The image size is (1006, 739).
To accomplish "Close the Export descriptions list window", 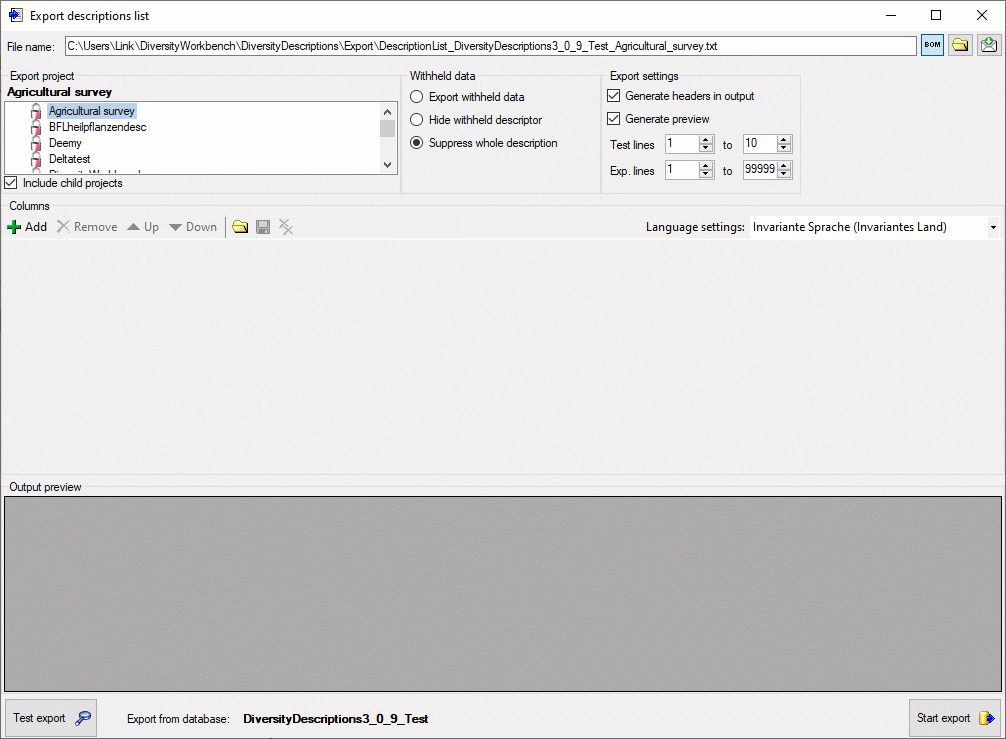I will (x=982, y=15).
